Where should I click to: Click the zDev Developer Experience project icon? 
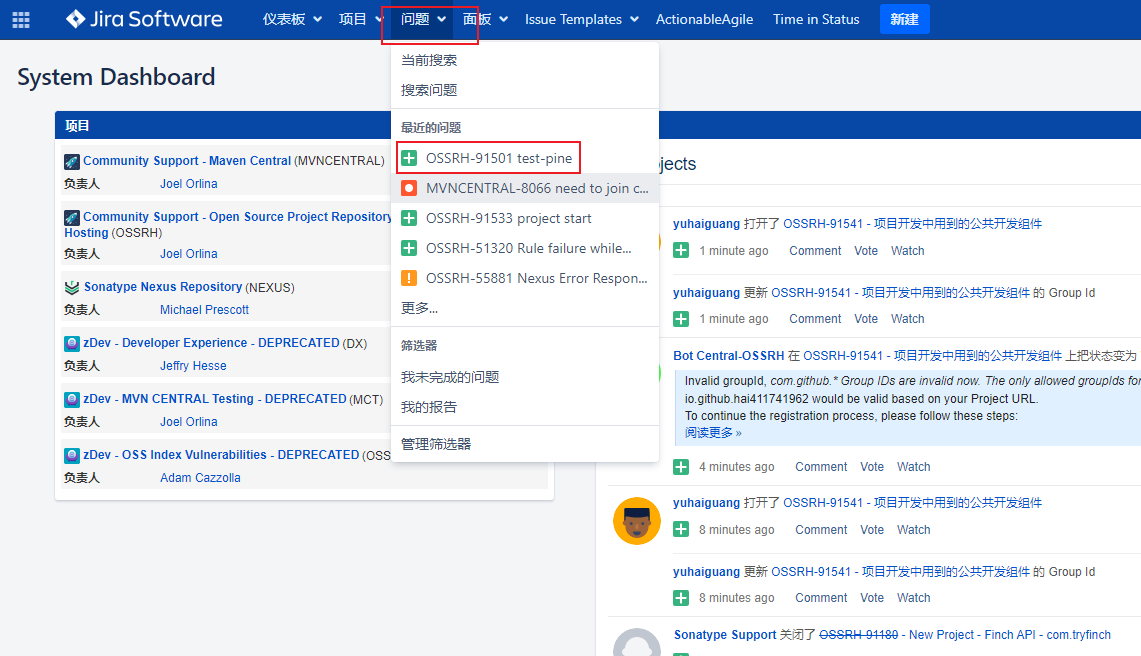pyautogui.click(x=71, y=344)
